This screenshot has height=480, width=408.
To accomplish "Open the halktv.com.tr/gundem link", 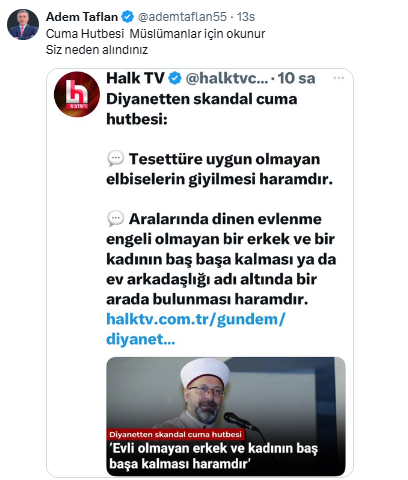I will pyautogui.click(x=196, y=319).
